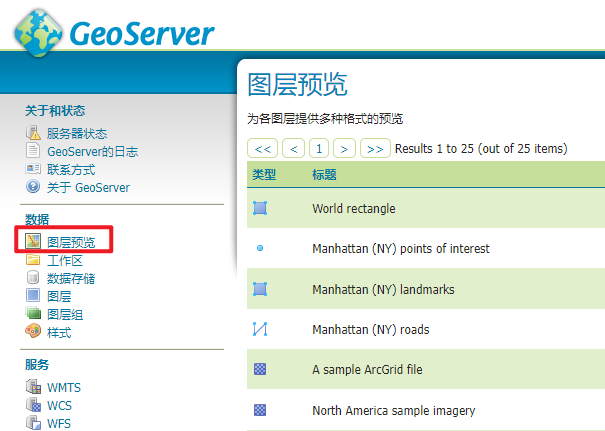Click the layer groups green stack icon

(x=33, y=313)
